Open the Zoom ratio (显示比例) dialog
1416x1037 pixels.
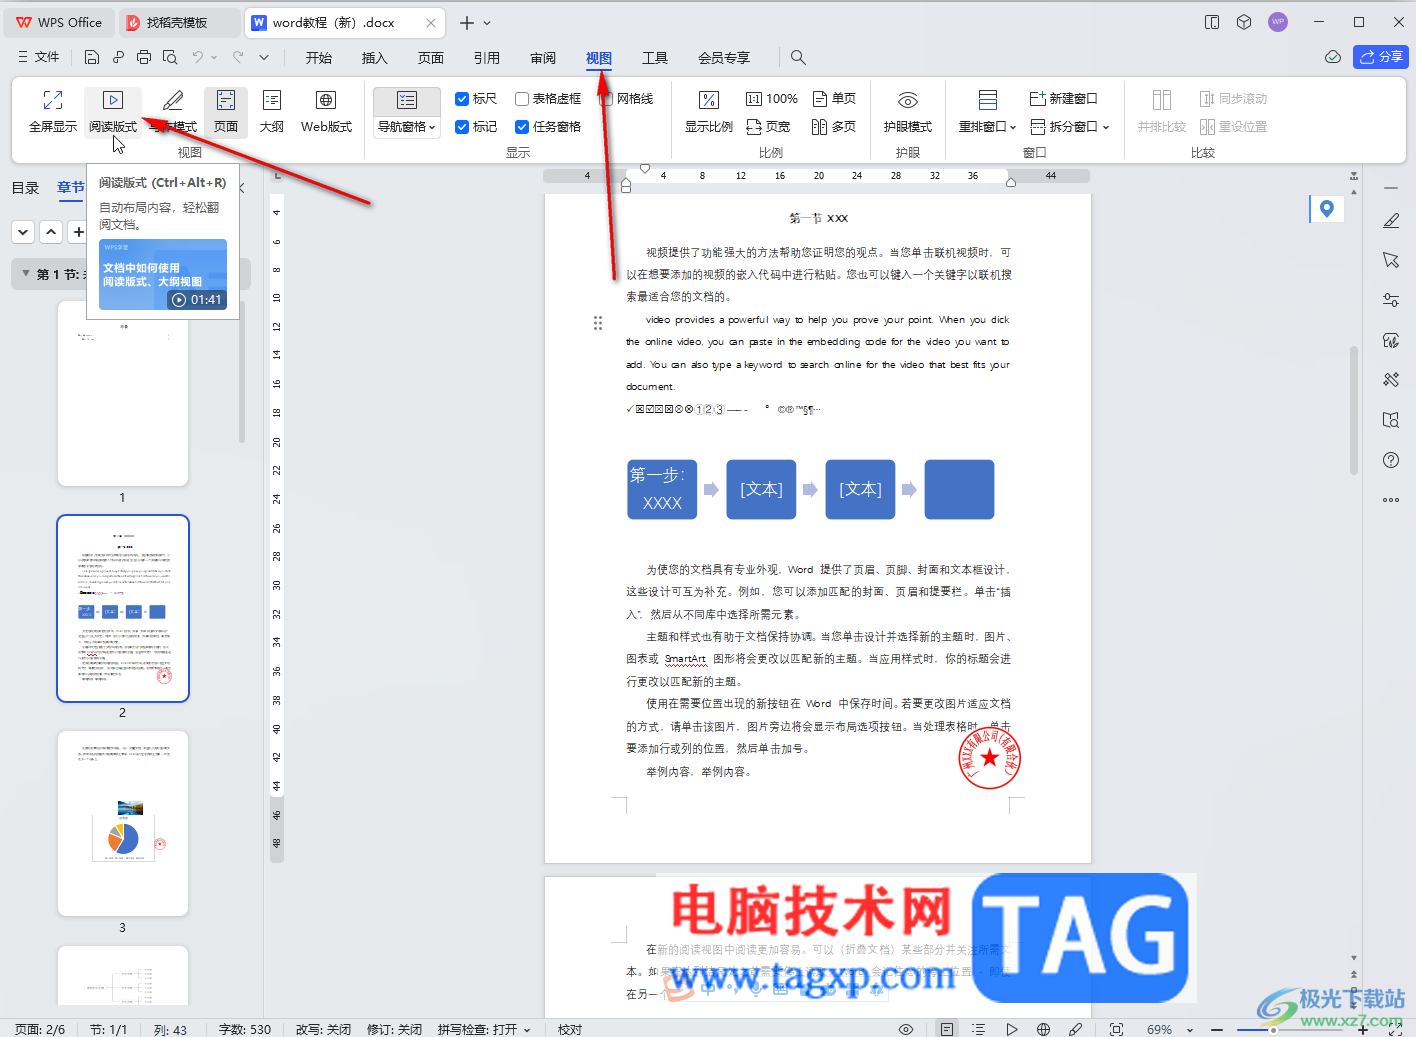pyautogui.click(x=709, y=111)
